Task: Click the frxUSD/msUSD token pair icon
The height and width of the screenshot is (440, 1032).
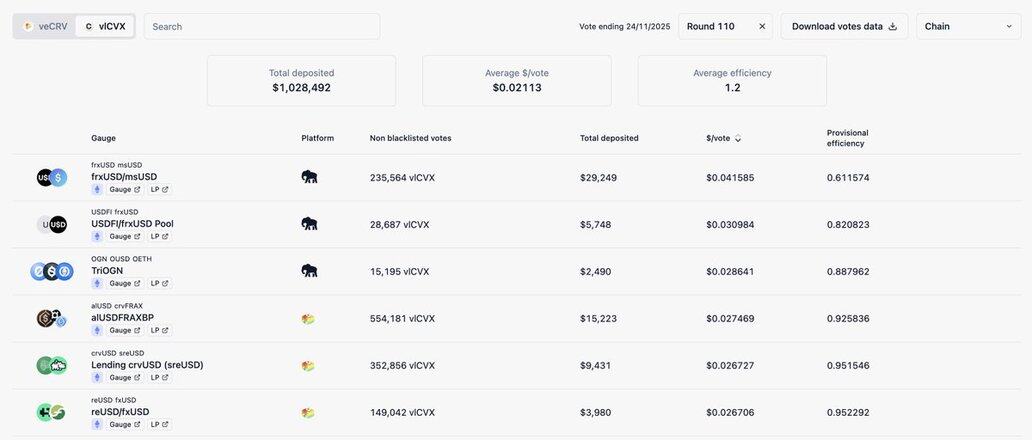Action: coord(51,177)
